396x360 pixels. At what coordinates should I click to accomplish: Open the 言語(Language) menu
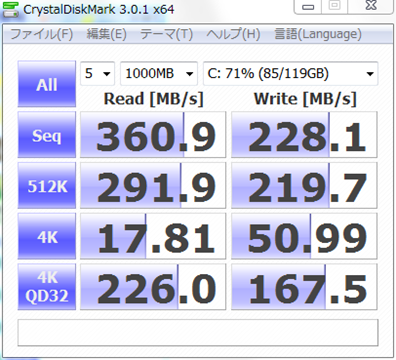tap(318, 34)
